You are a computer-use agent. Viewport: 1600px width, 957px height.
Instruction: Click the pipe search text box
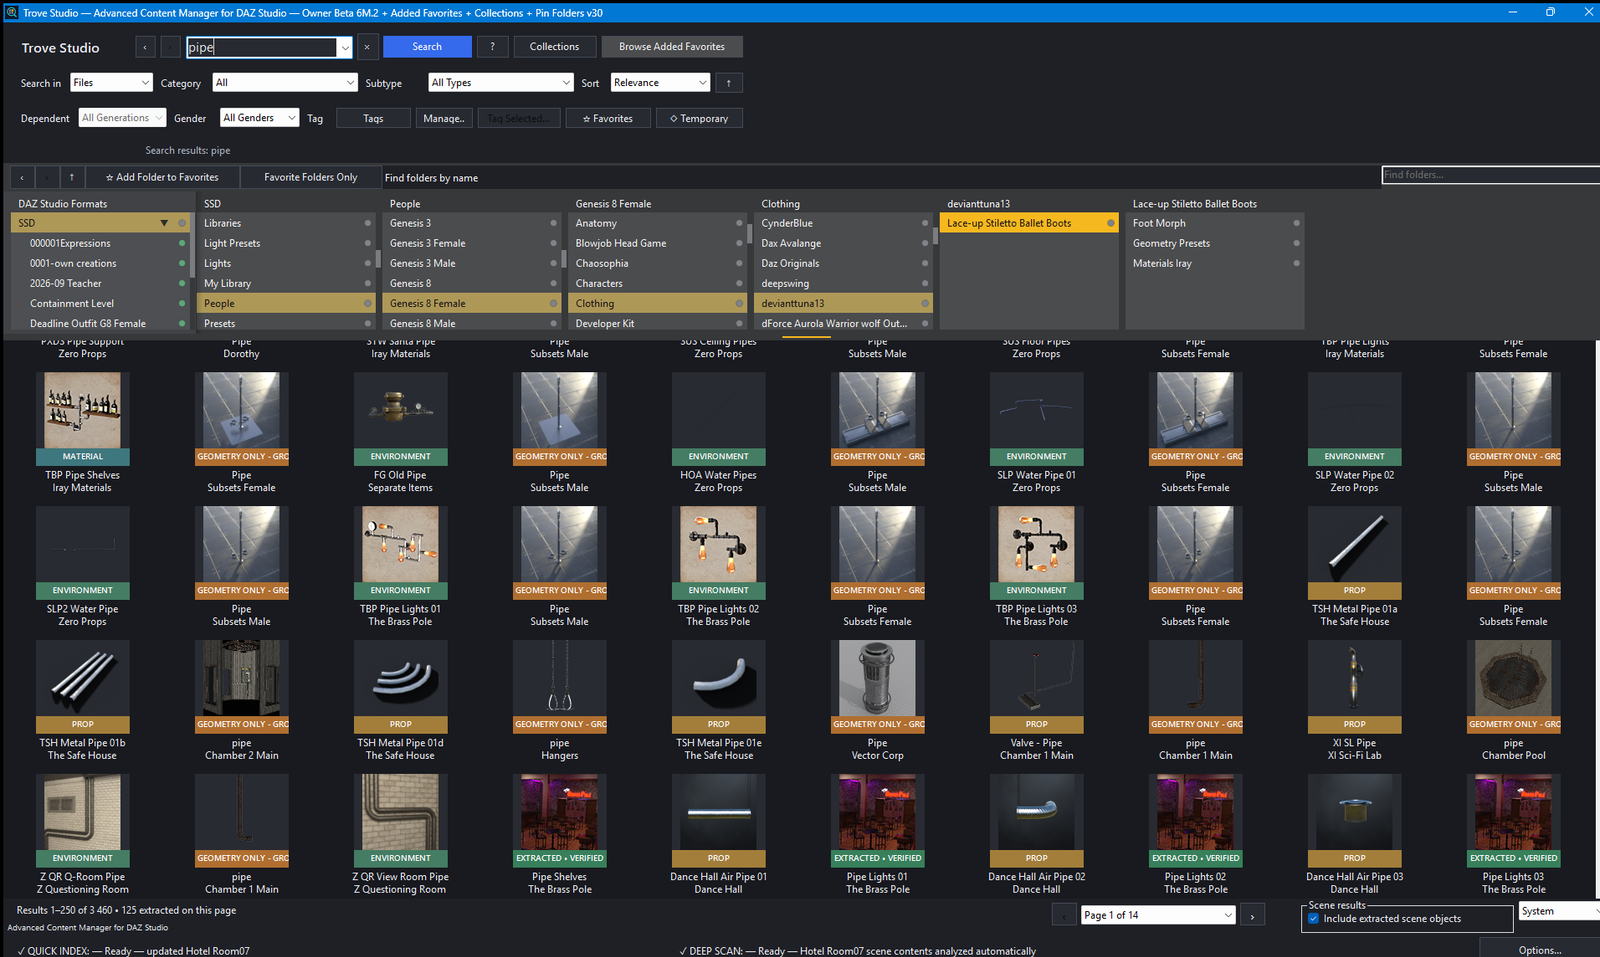(x=261, y=47)
